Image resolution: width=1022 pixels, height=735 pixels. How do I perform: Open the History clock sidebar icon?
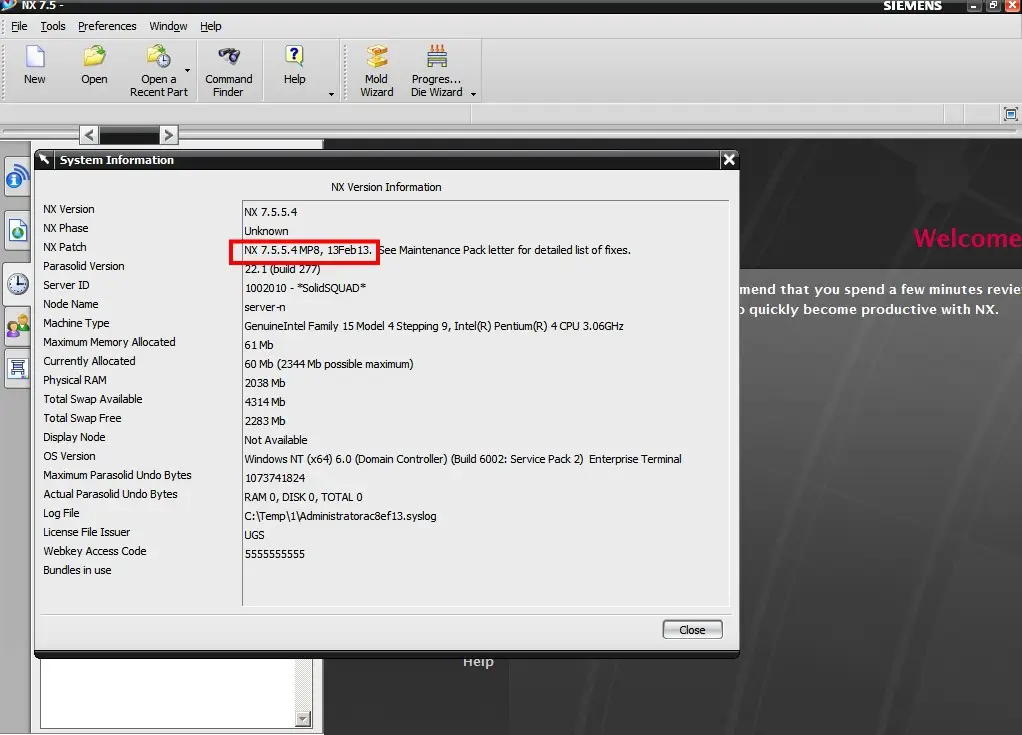[18, 283]
